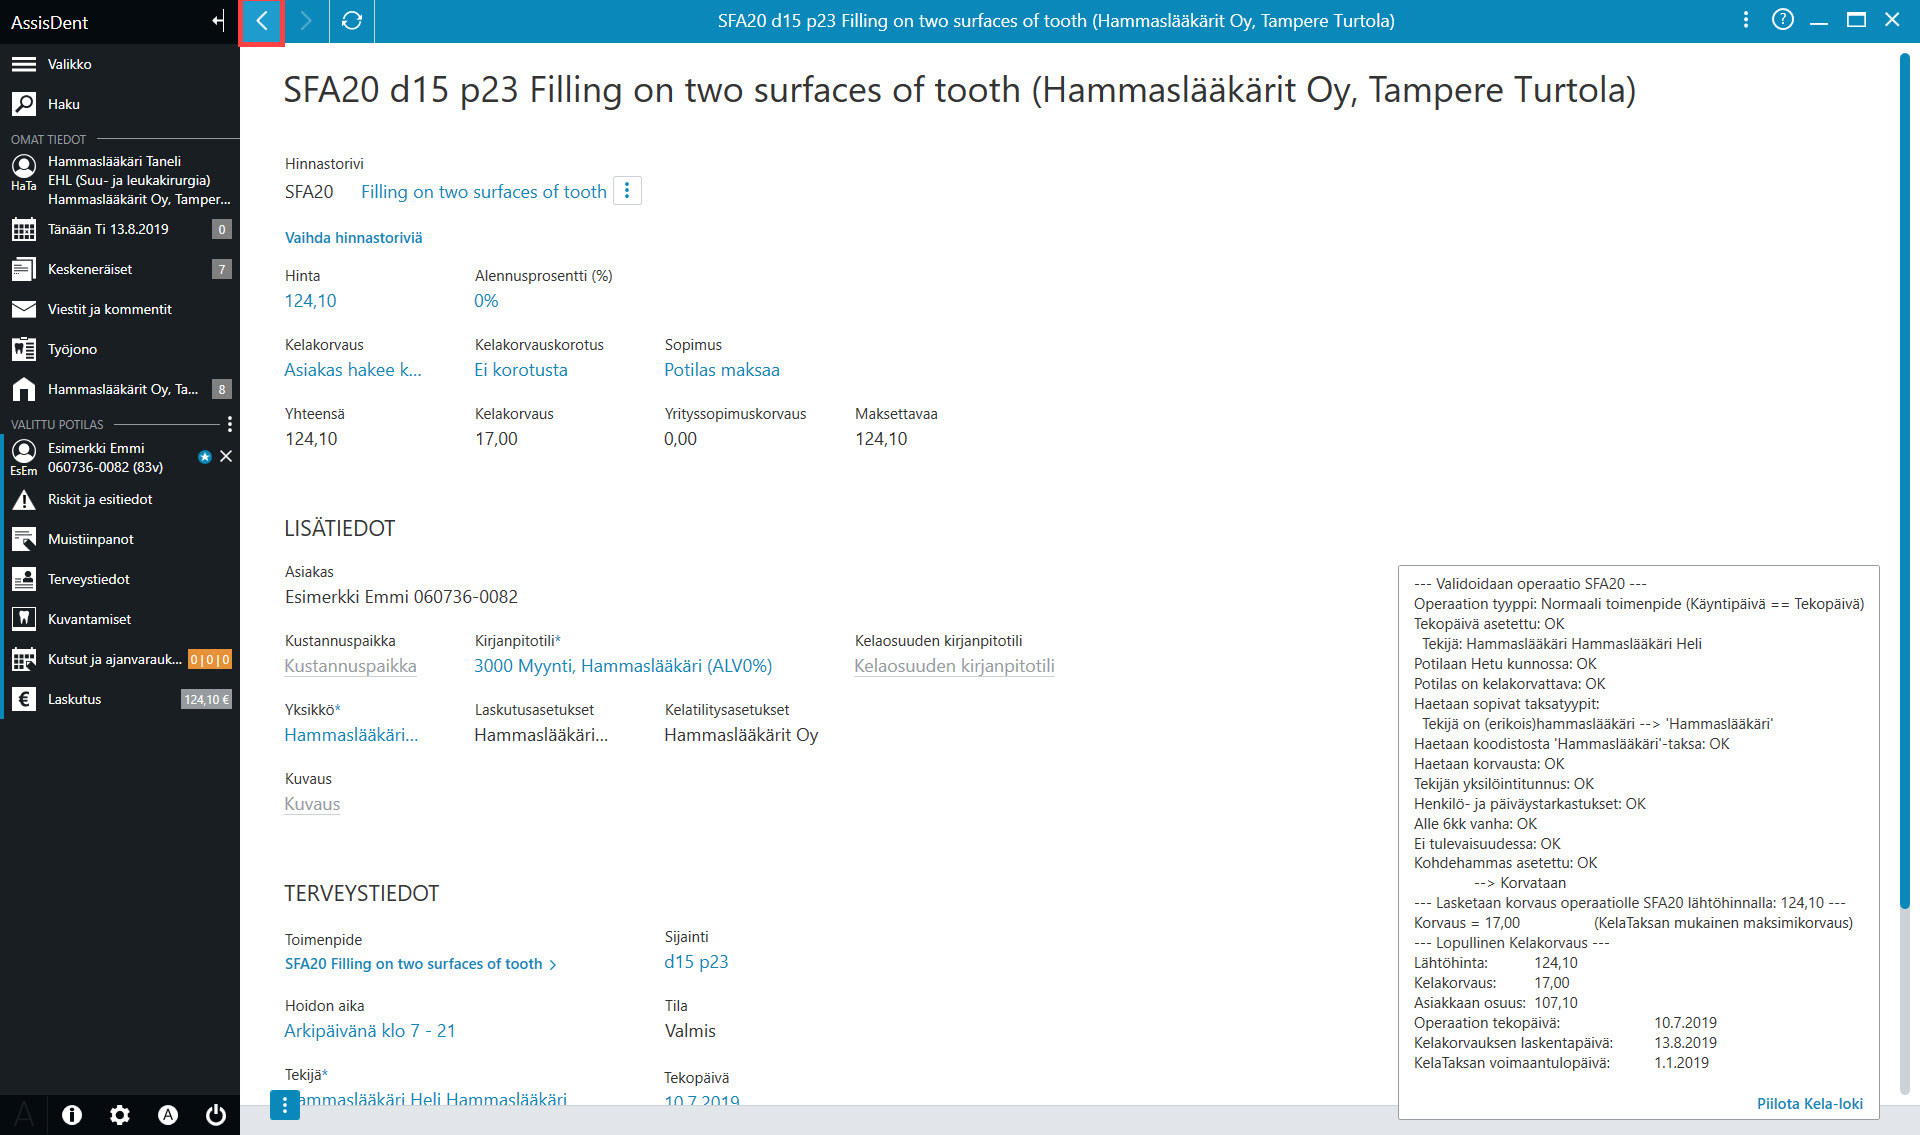The height and width of the screenshot is (1135, 1920).
Task: Select patient Esimerkki Emmi in sidebar
Action: click(105, 458)
